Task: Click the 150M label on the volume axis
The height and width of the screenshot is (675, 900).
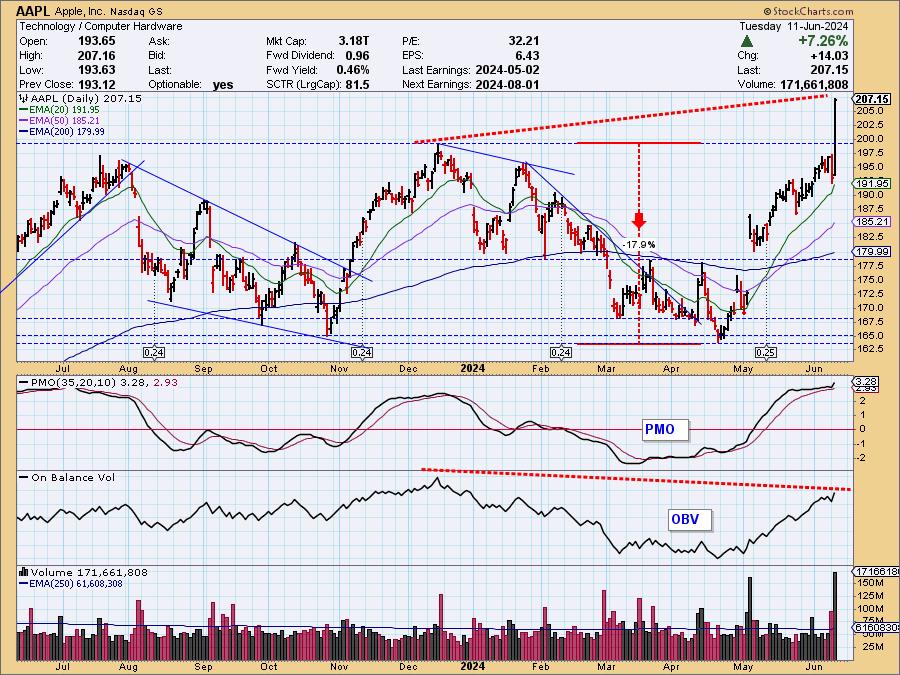Action: pyautogui.click(x=871, y=583)
